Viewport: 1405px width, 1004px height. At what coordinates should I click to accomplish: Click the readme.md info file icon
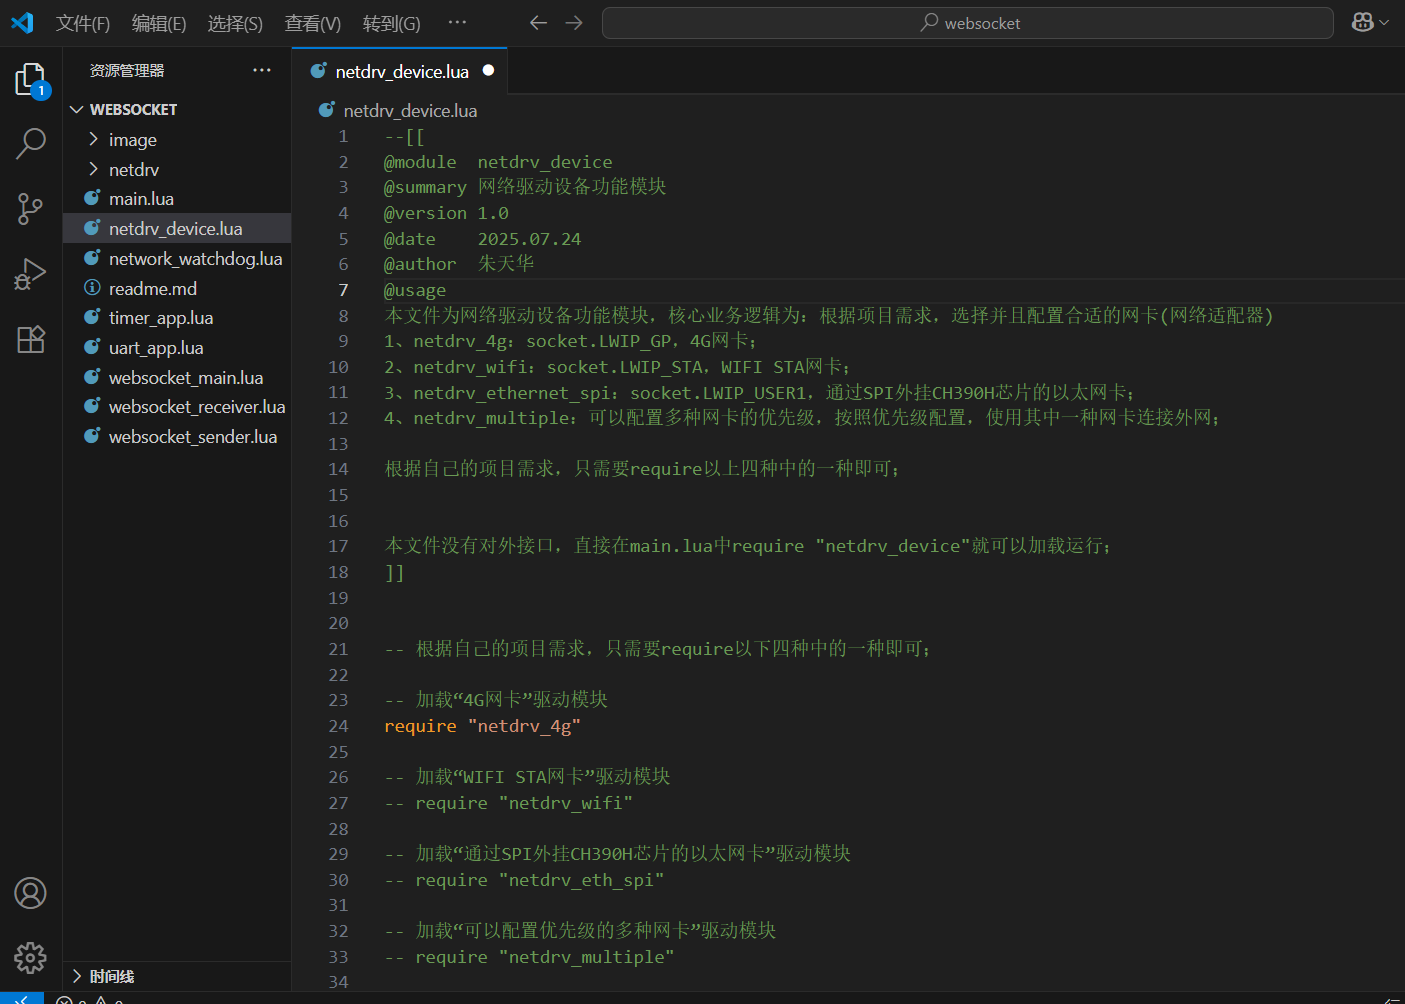click(x=92, y=288)
